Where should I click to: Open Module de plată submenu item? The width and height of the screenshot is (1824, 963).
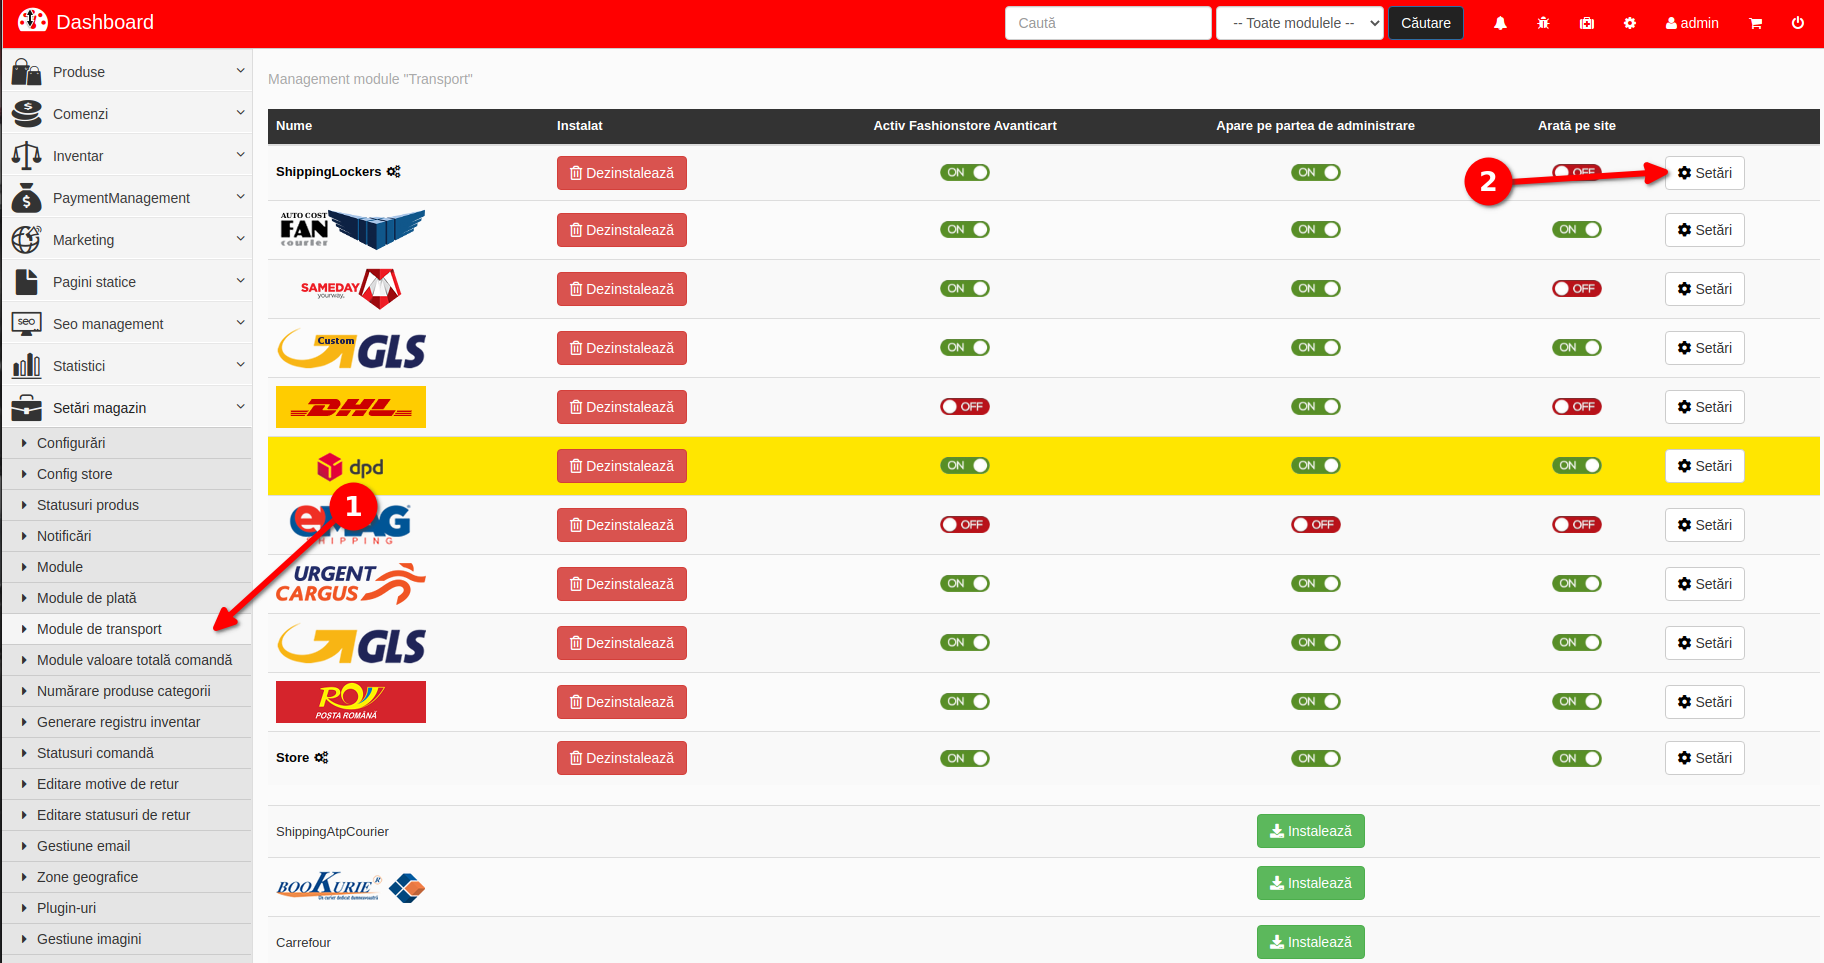[126, 598]
